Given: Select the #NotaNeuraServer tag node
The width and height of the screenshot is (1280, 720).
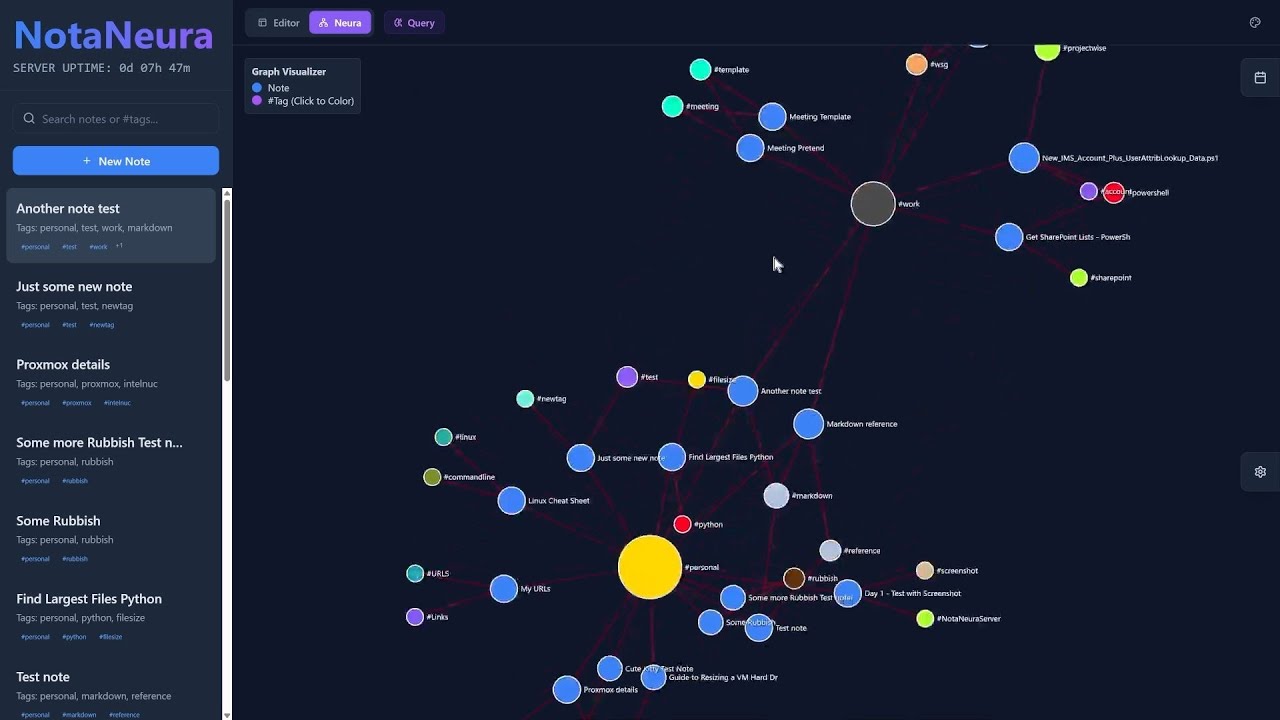Looking at the screenshot, I should 925,619.
